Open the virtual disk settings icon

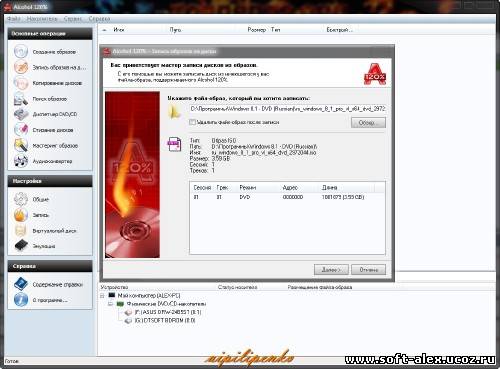point(21,230)
